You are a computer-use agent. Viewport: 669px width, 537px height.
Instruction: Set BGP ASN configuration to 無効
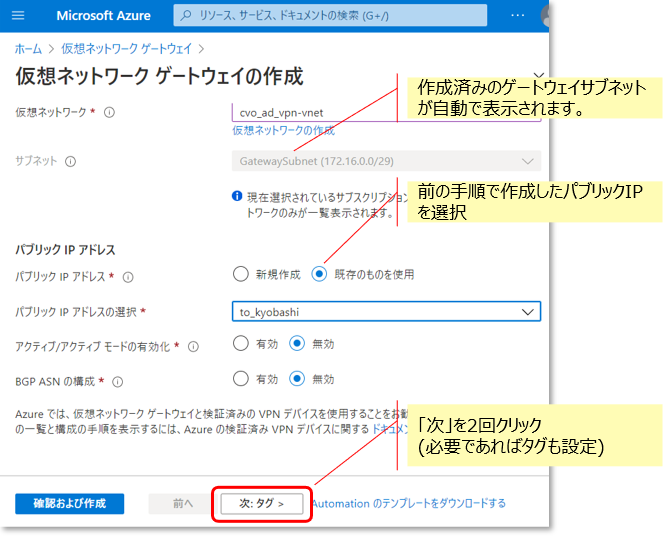click(297, 379)
